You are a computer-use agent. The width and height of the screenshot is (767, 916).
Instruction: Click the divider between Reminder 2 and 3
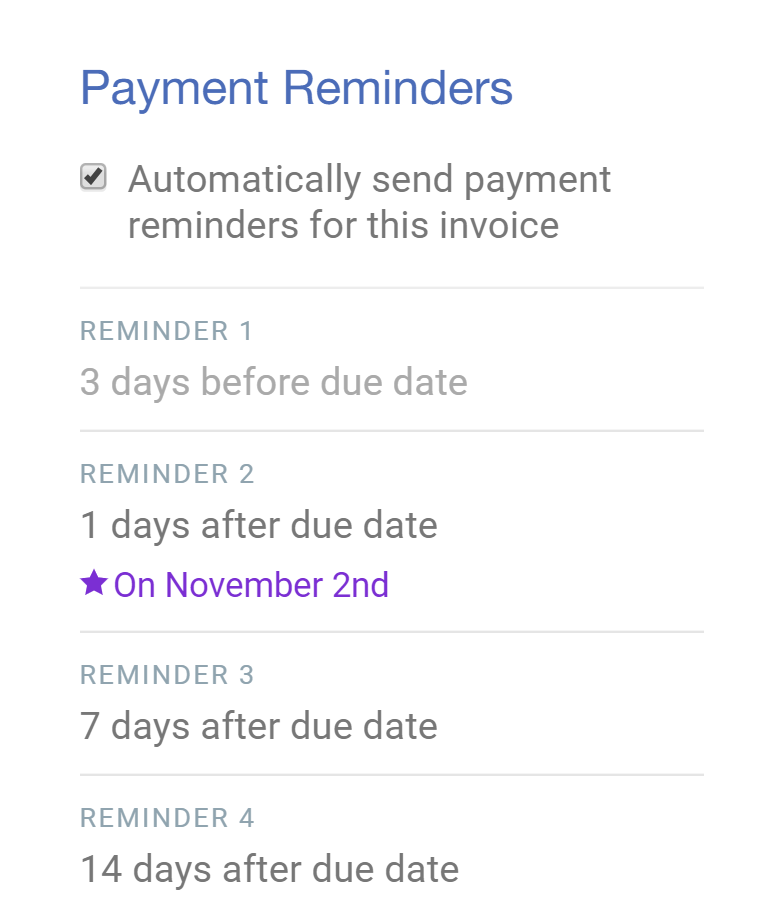coord(392,632)
